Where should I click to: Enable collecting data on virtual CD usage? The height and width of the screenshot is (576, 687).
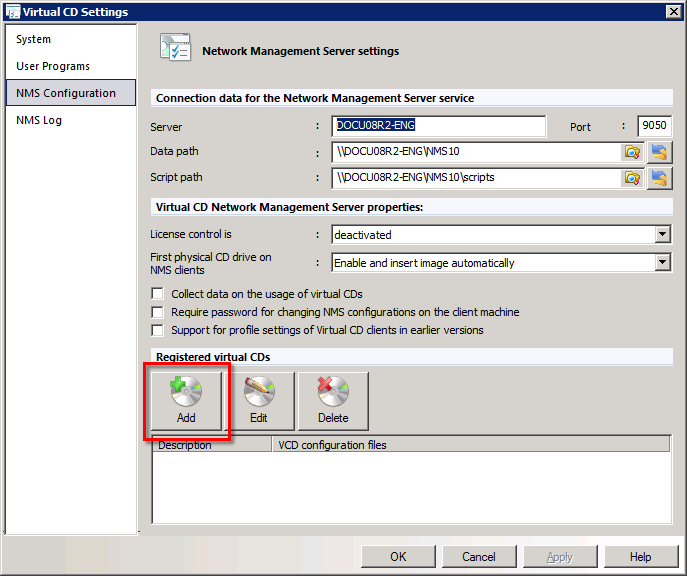[x=157, y=293]
